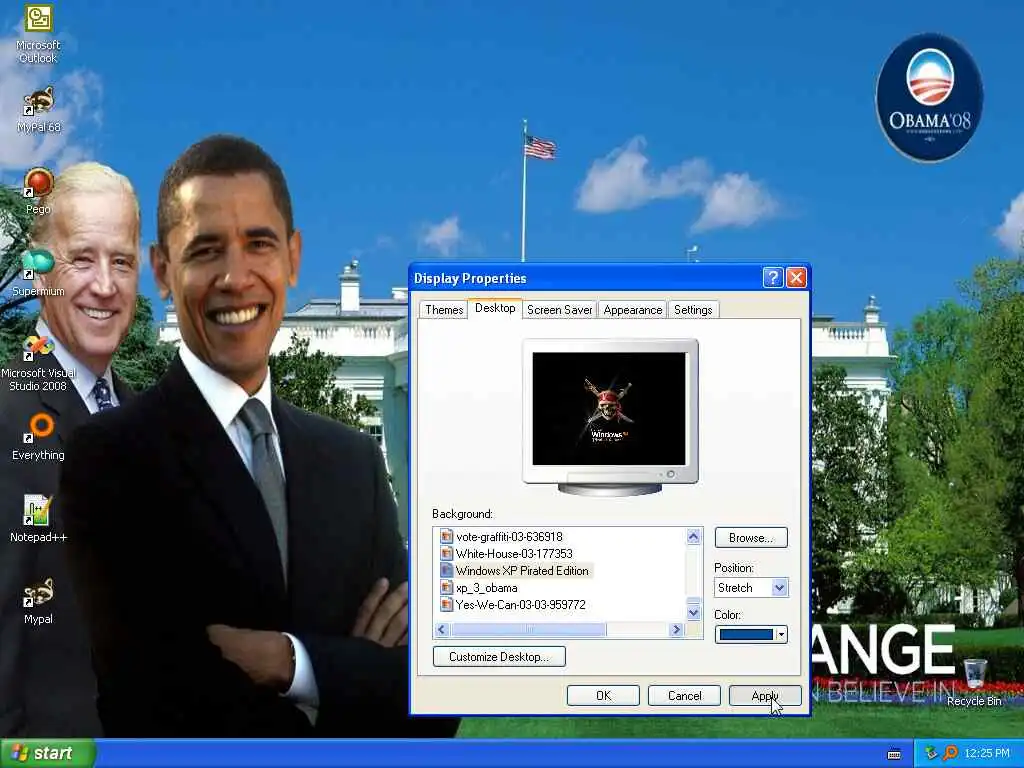The height and width of the screenshot is (768, 1024).
Task: Click the taskbar clock showing 12:25 PM
Action: 987,754
